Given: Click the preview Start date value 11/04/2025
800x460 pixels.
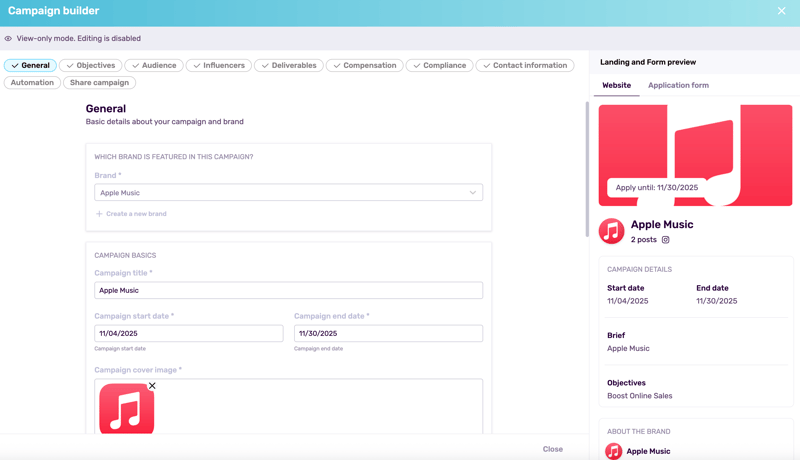Looking at the screenshot, I should point(628,301).
